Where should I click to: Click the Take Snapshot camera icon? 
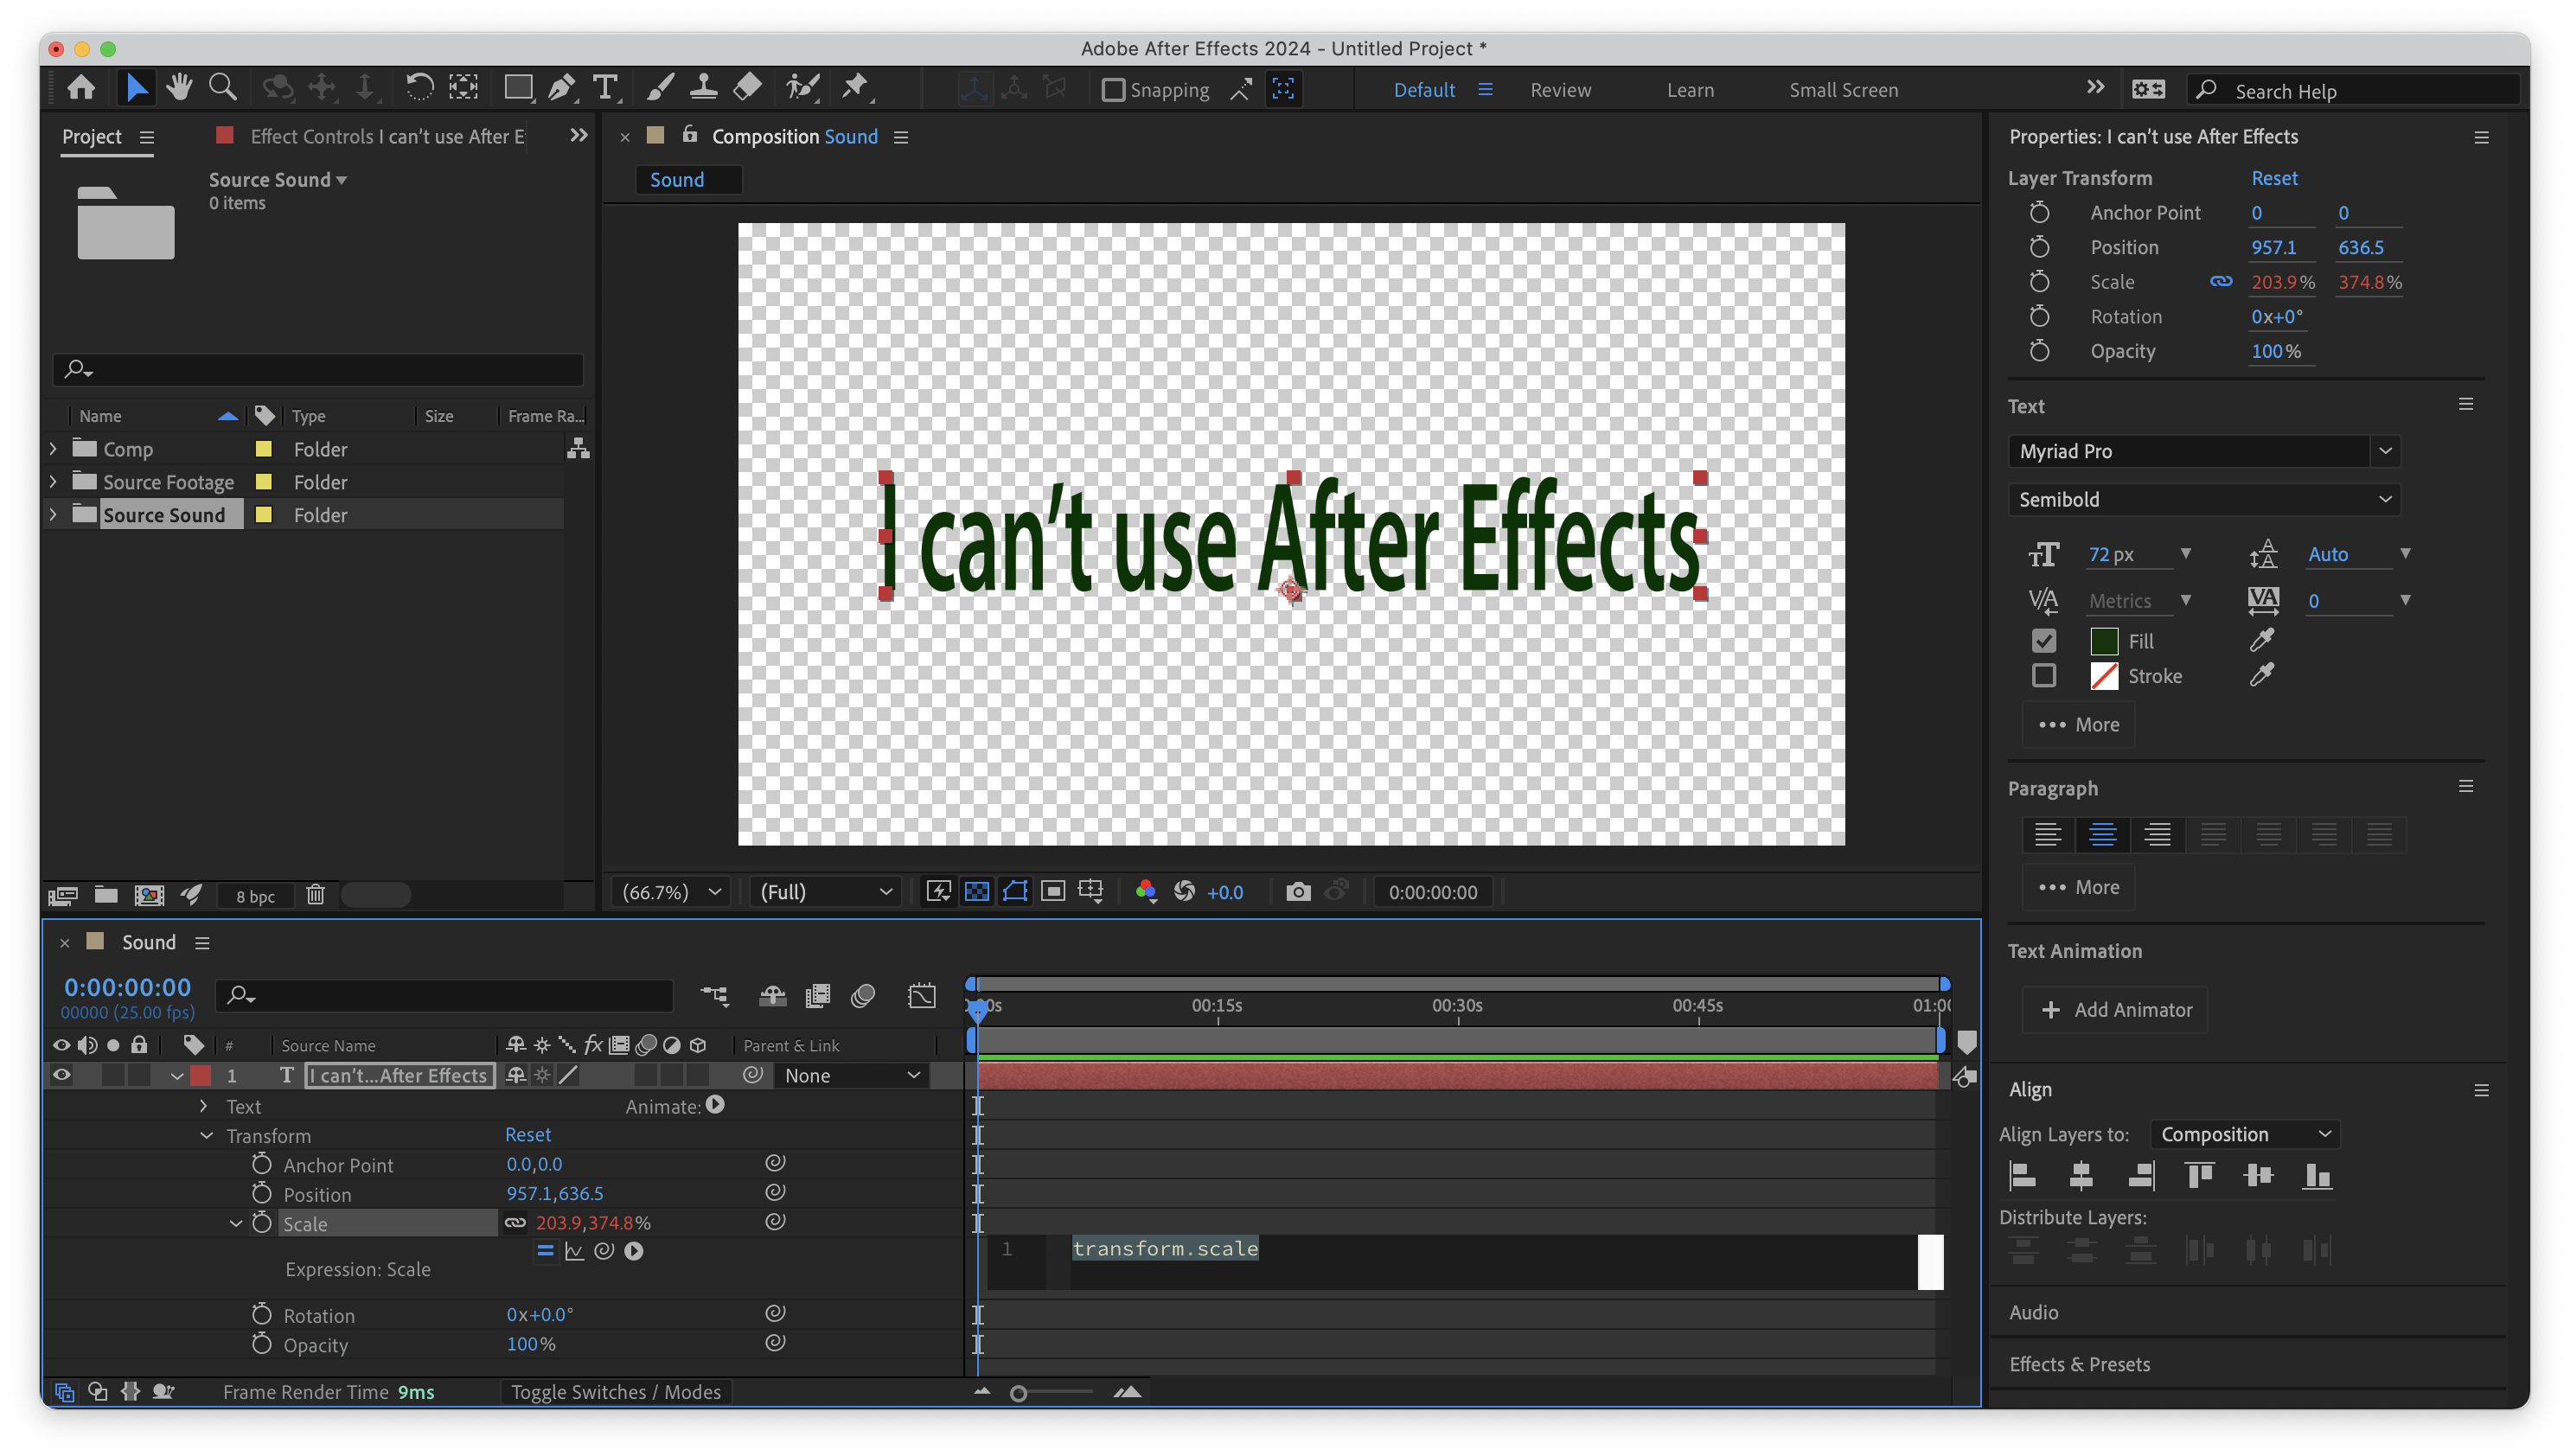[x=1297, y=891]
